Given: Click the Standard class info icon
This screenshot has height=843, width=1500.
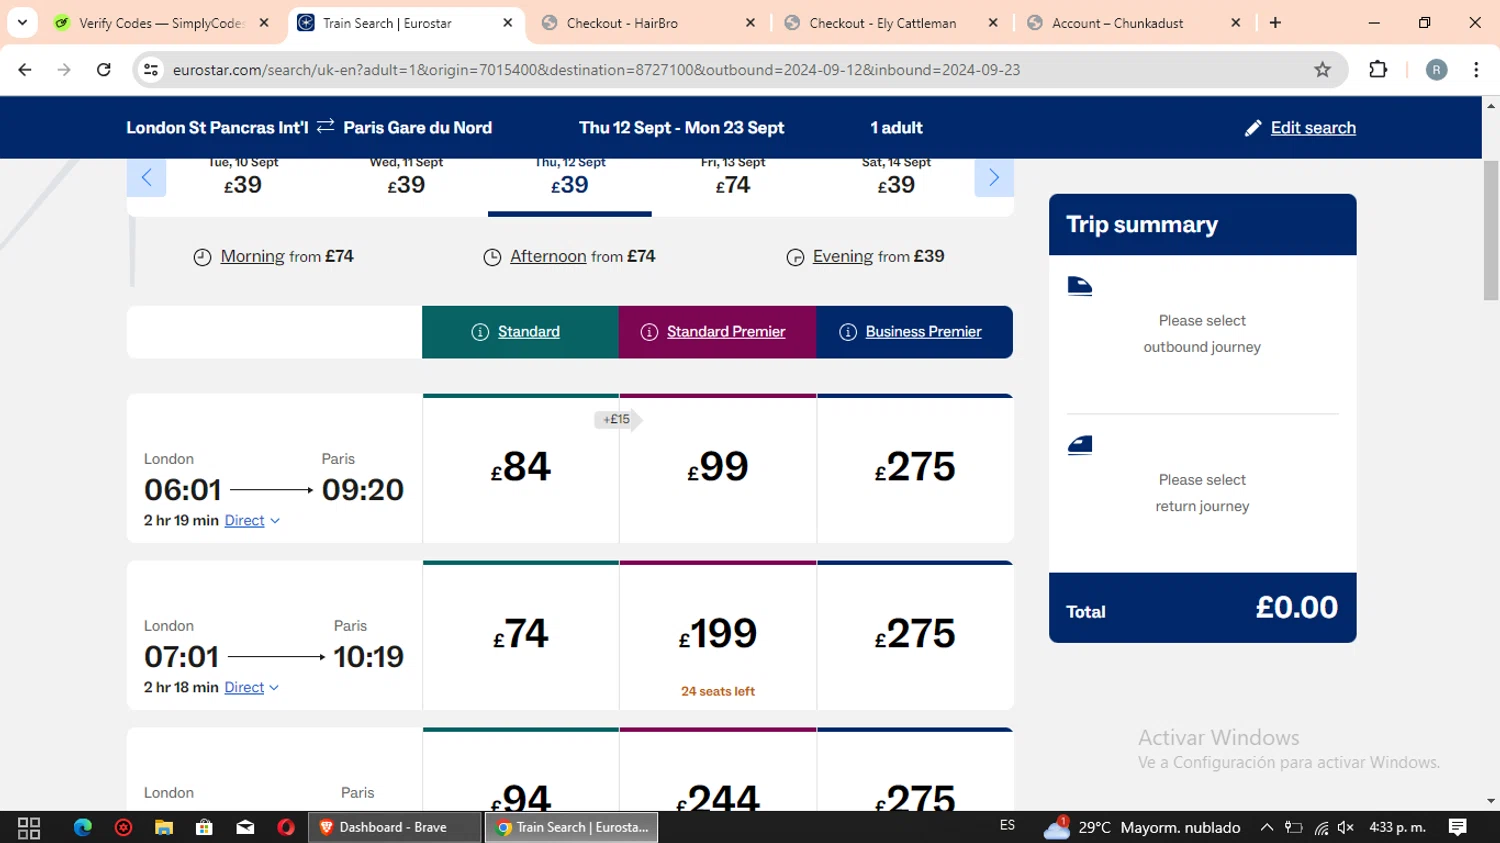Looking at the screenshot, I should [480, 332].
